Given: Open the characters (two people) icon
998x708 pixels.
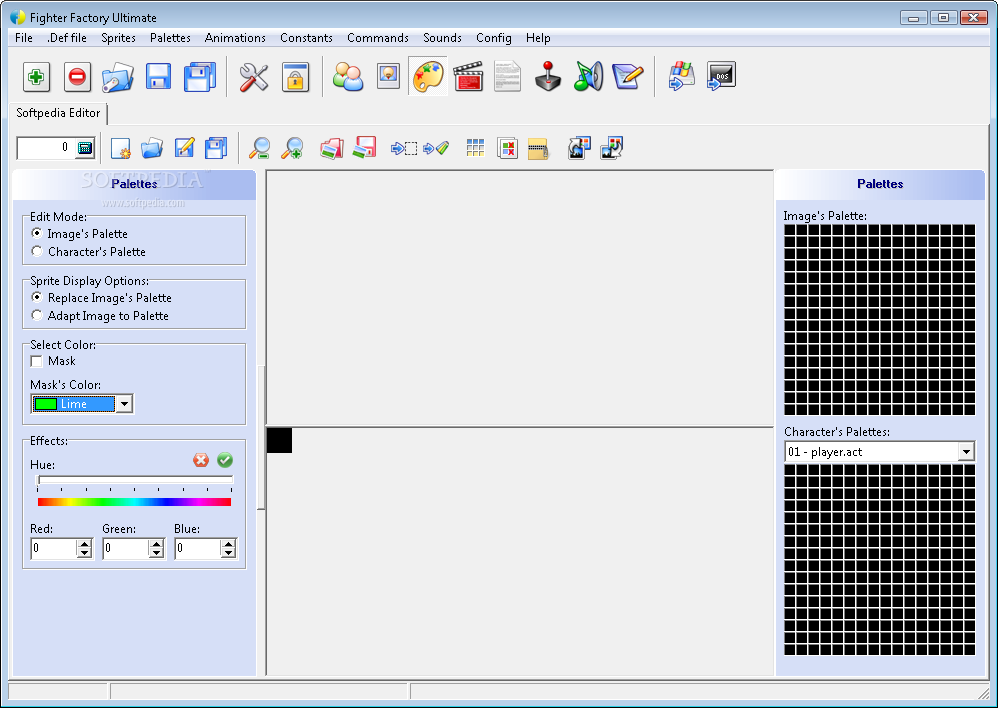Looking at the screenshot, I should click(x=348, y=77).
